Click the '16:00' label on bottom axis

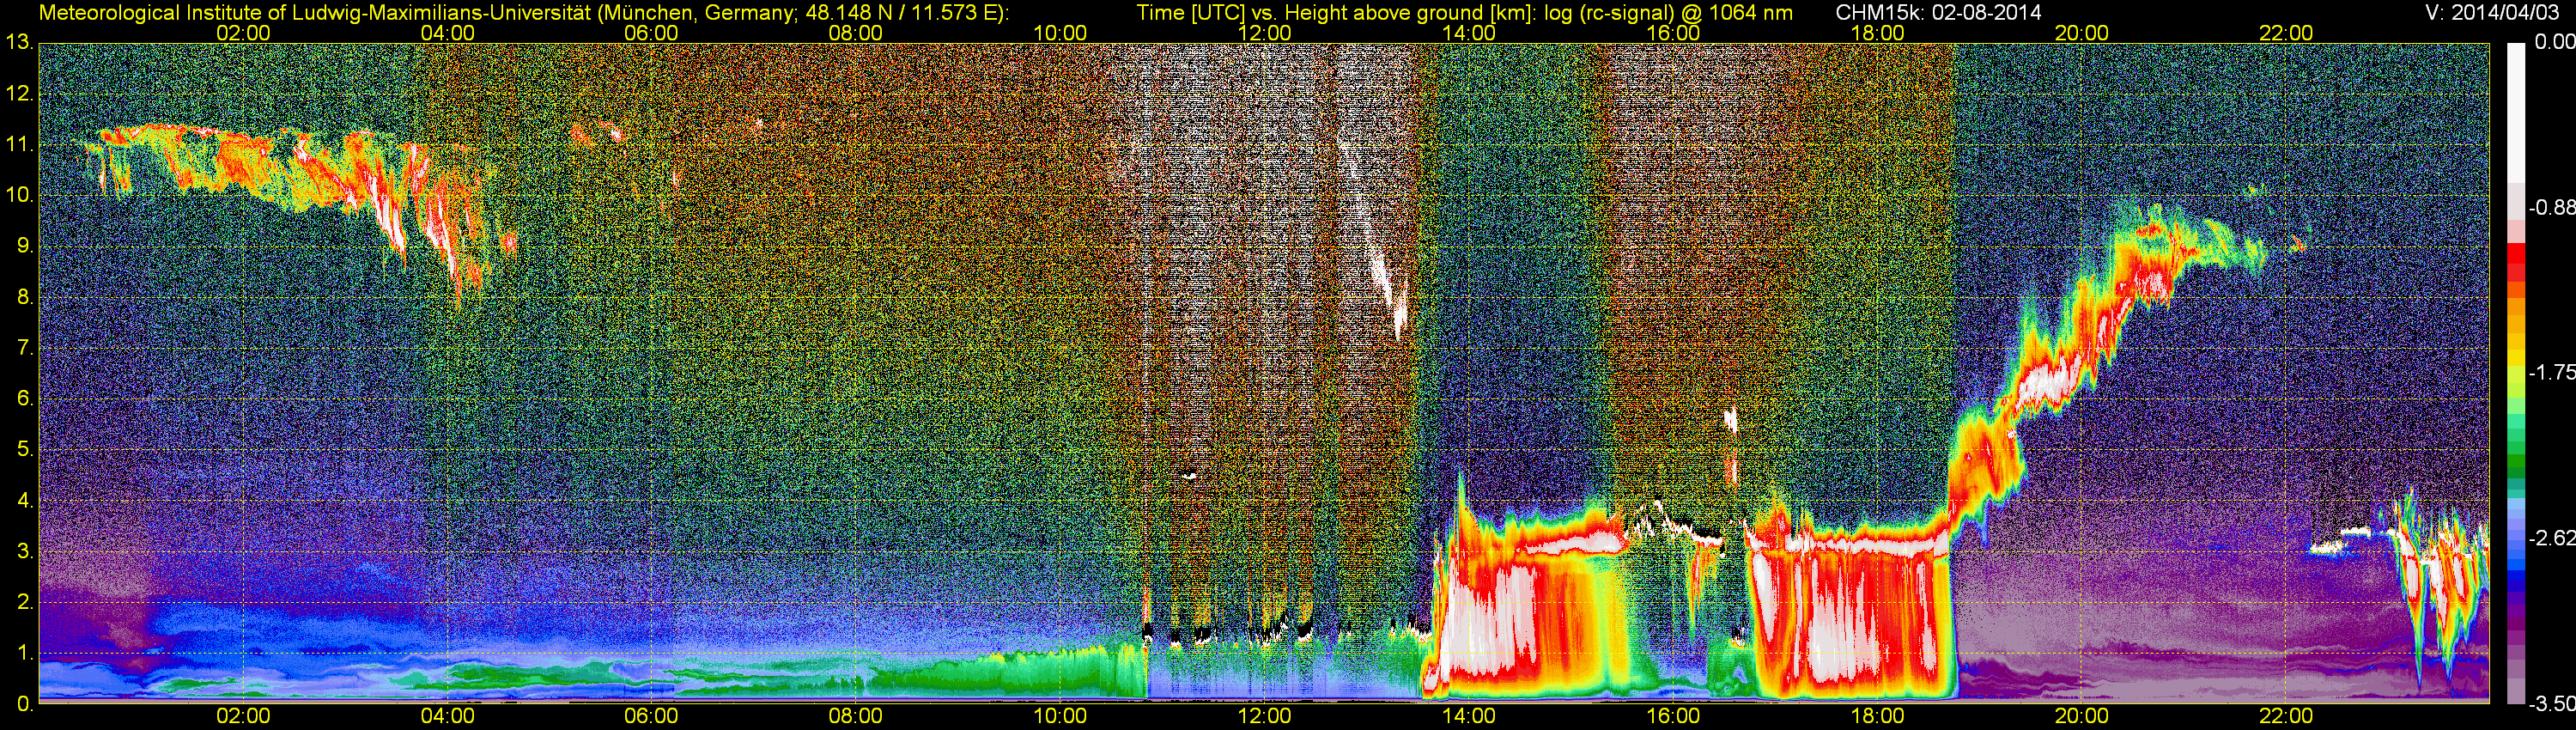pos(1673,716)
